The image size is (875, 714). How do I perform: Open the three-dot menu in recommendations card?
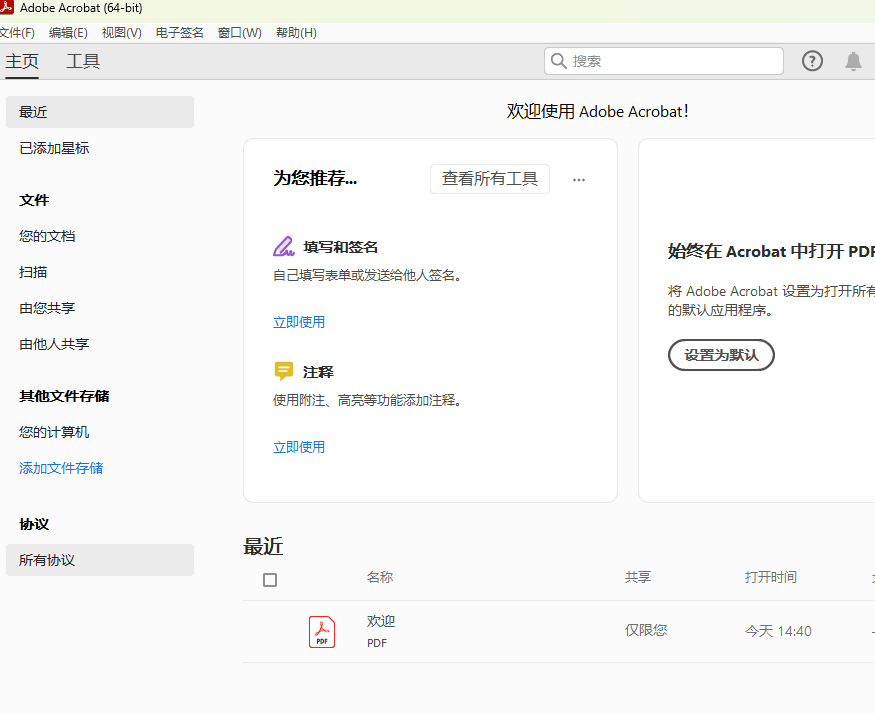[x=579, y=180]
